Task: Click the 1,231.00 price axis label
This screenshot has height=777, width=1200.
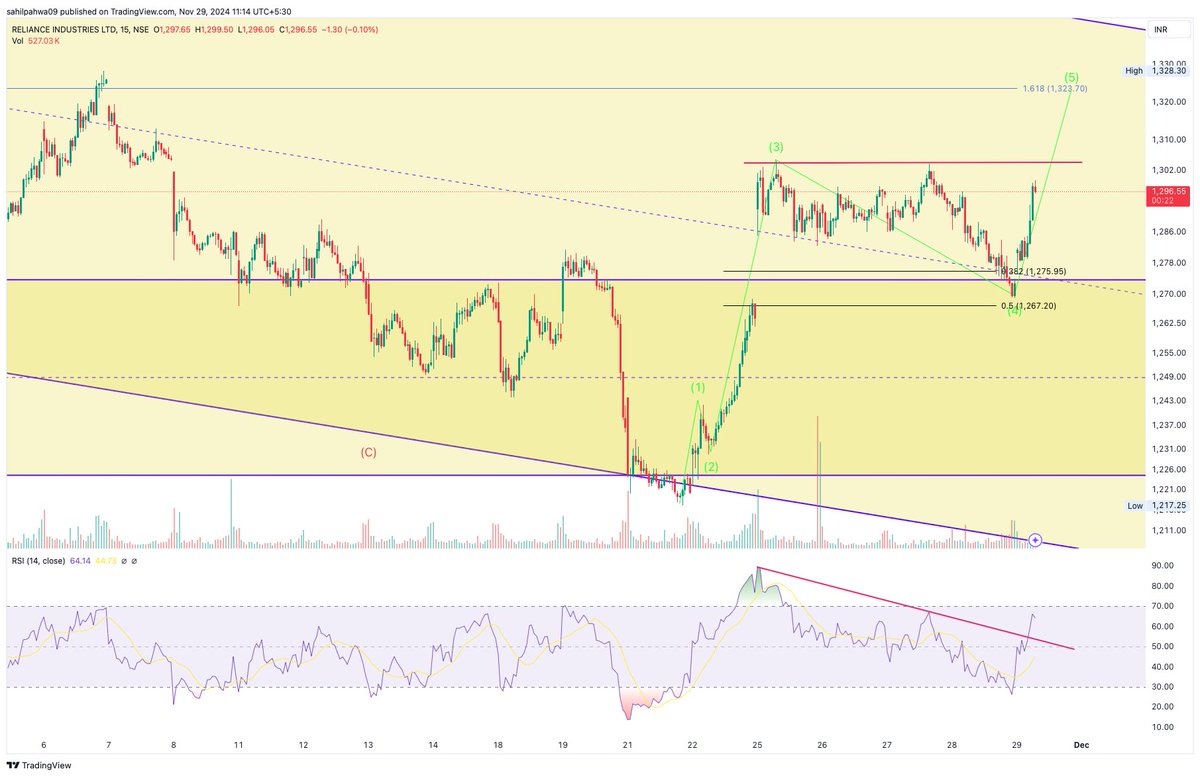Action: [1169, 449]
